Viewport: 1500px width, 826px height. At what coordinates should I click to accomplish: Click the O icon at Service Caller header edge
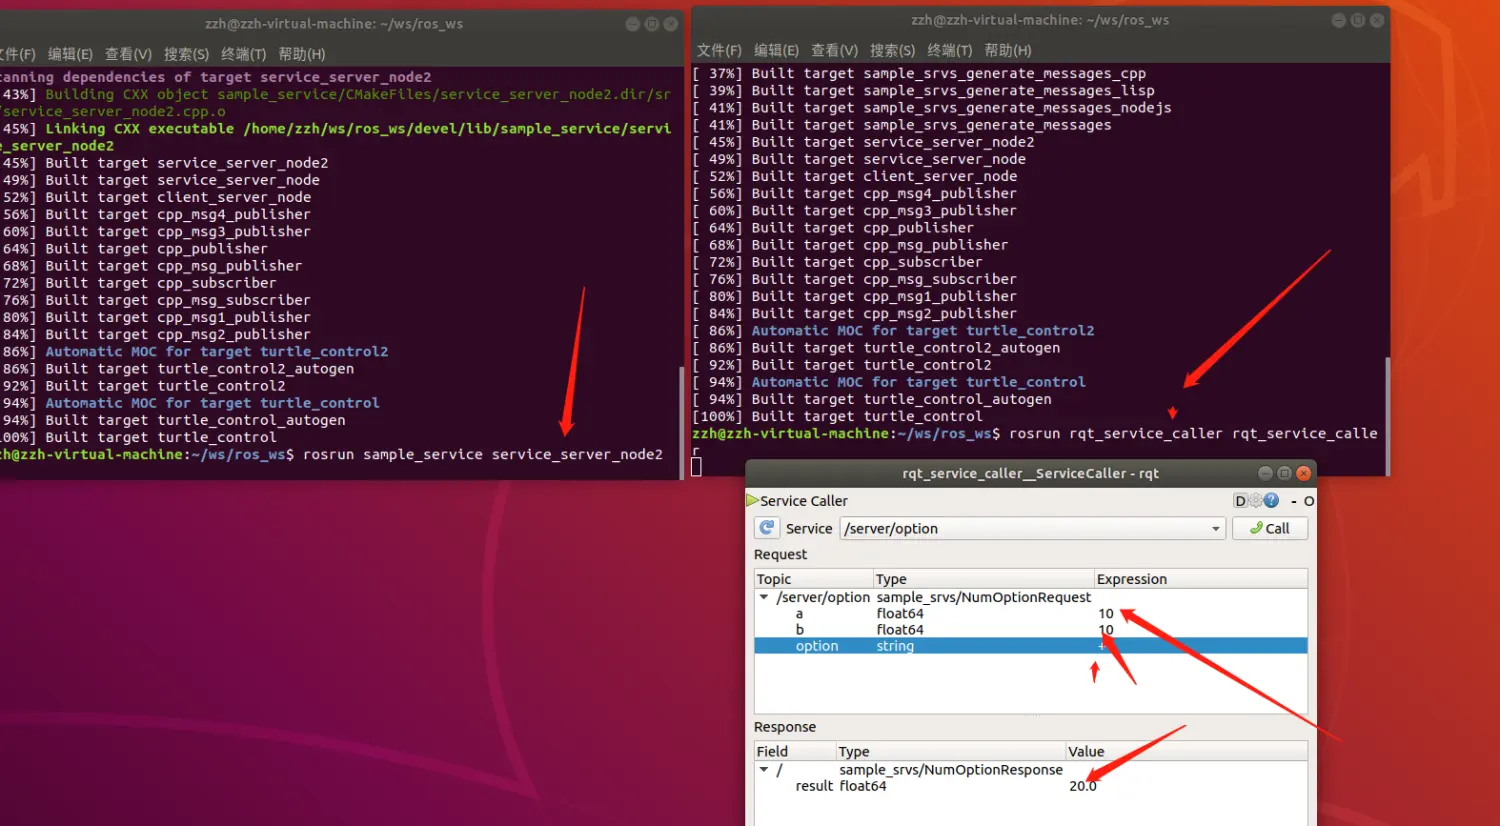click(1308, 501)
